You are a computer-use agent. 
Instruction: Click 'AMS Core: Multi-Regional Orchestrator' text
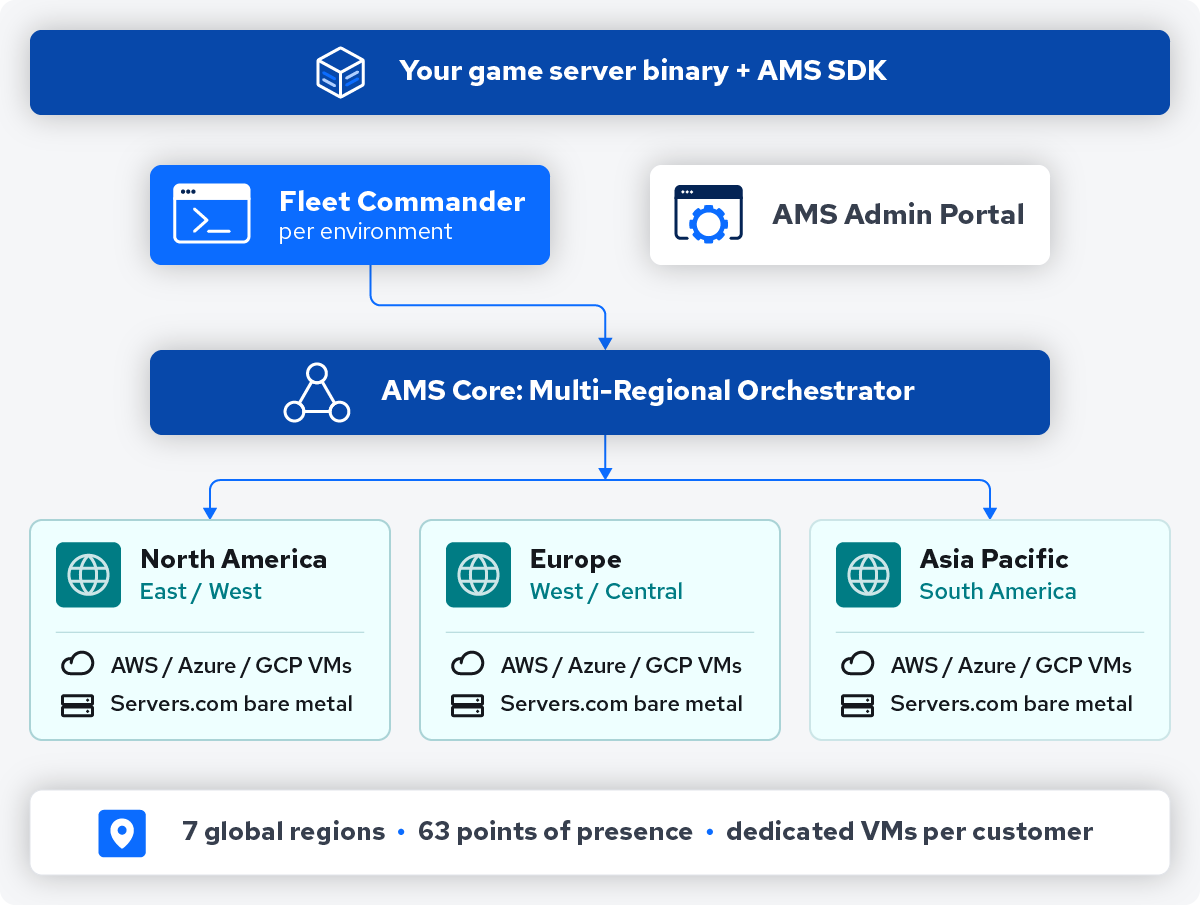click(648, 390)
